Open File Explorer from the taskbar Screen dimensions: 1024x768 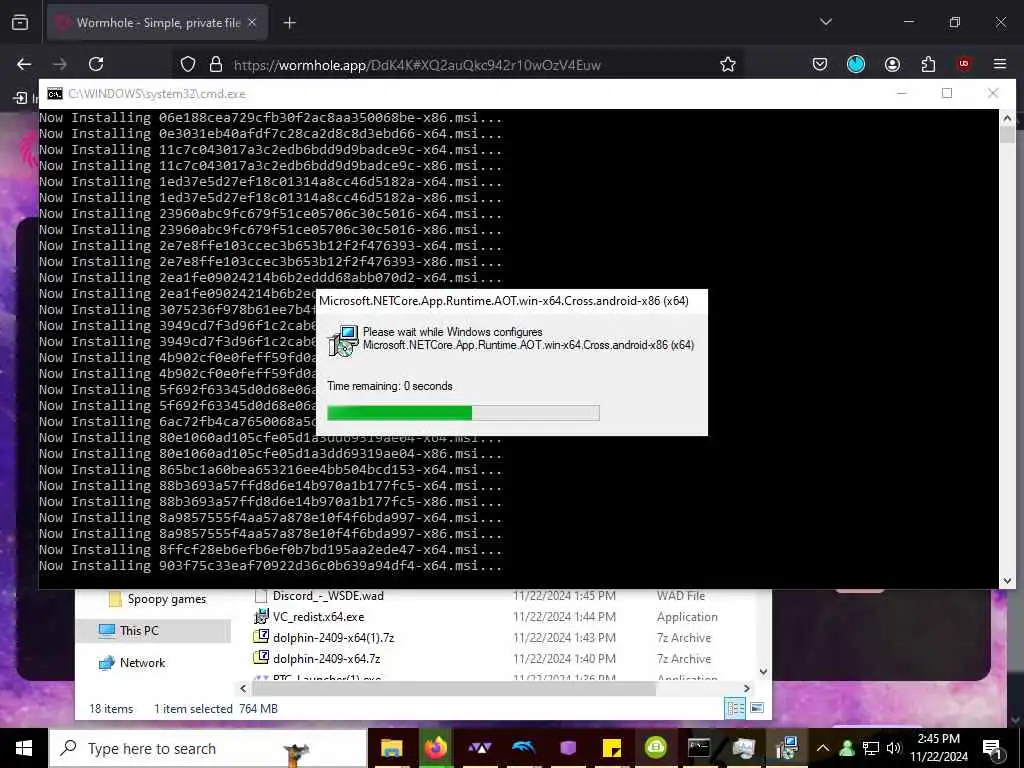391,748
